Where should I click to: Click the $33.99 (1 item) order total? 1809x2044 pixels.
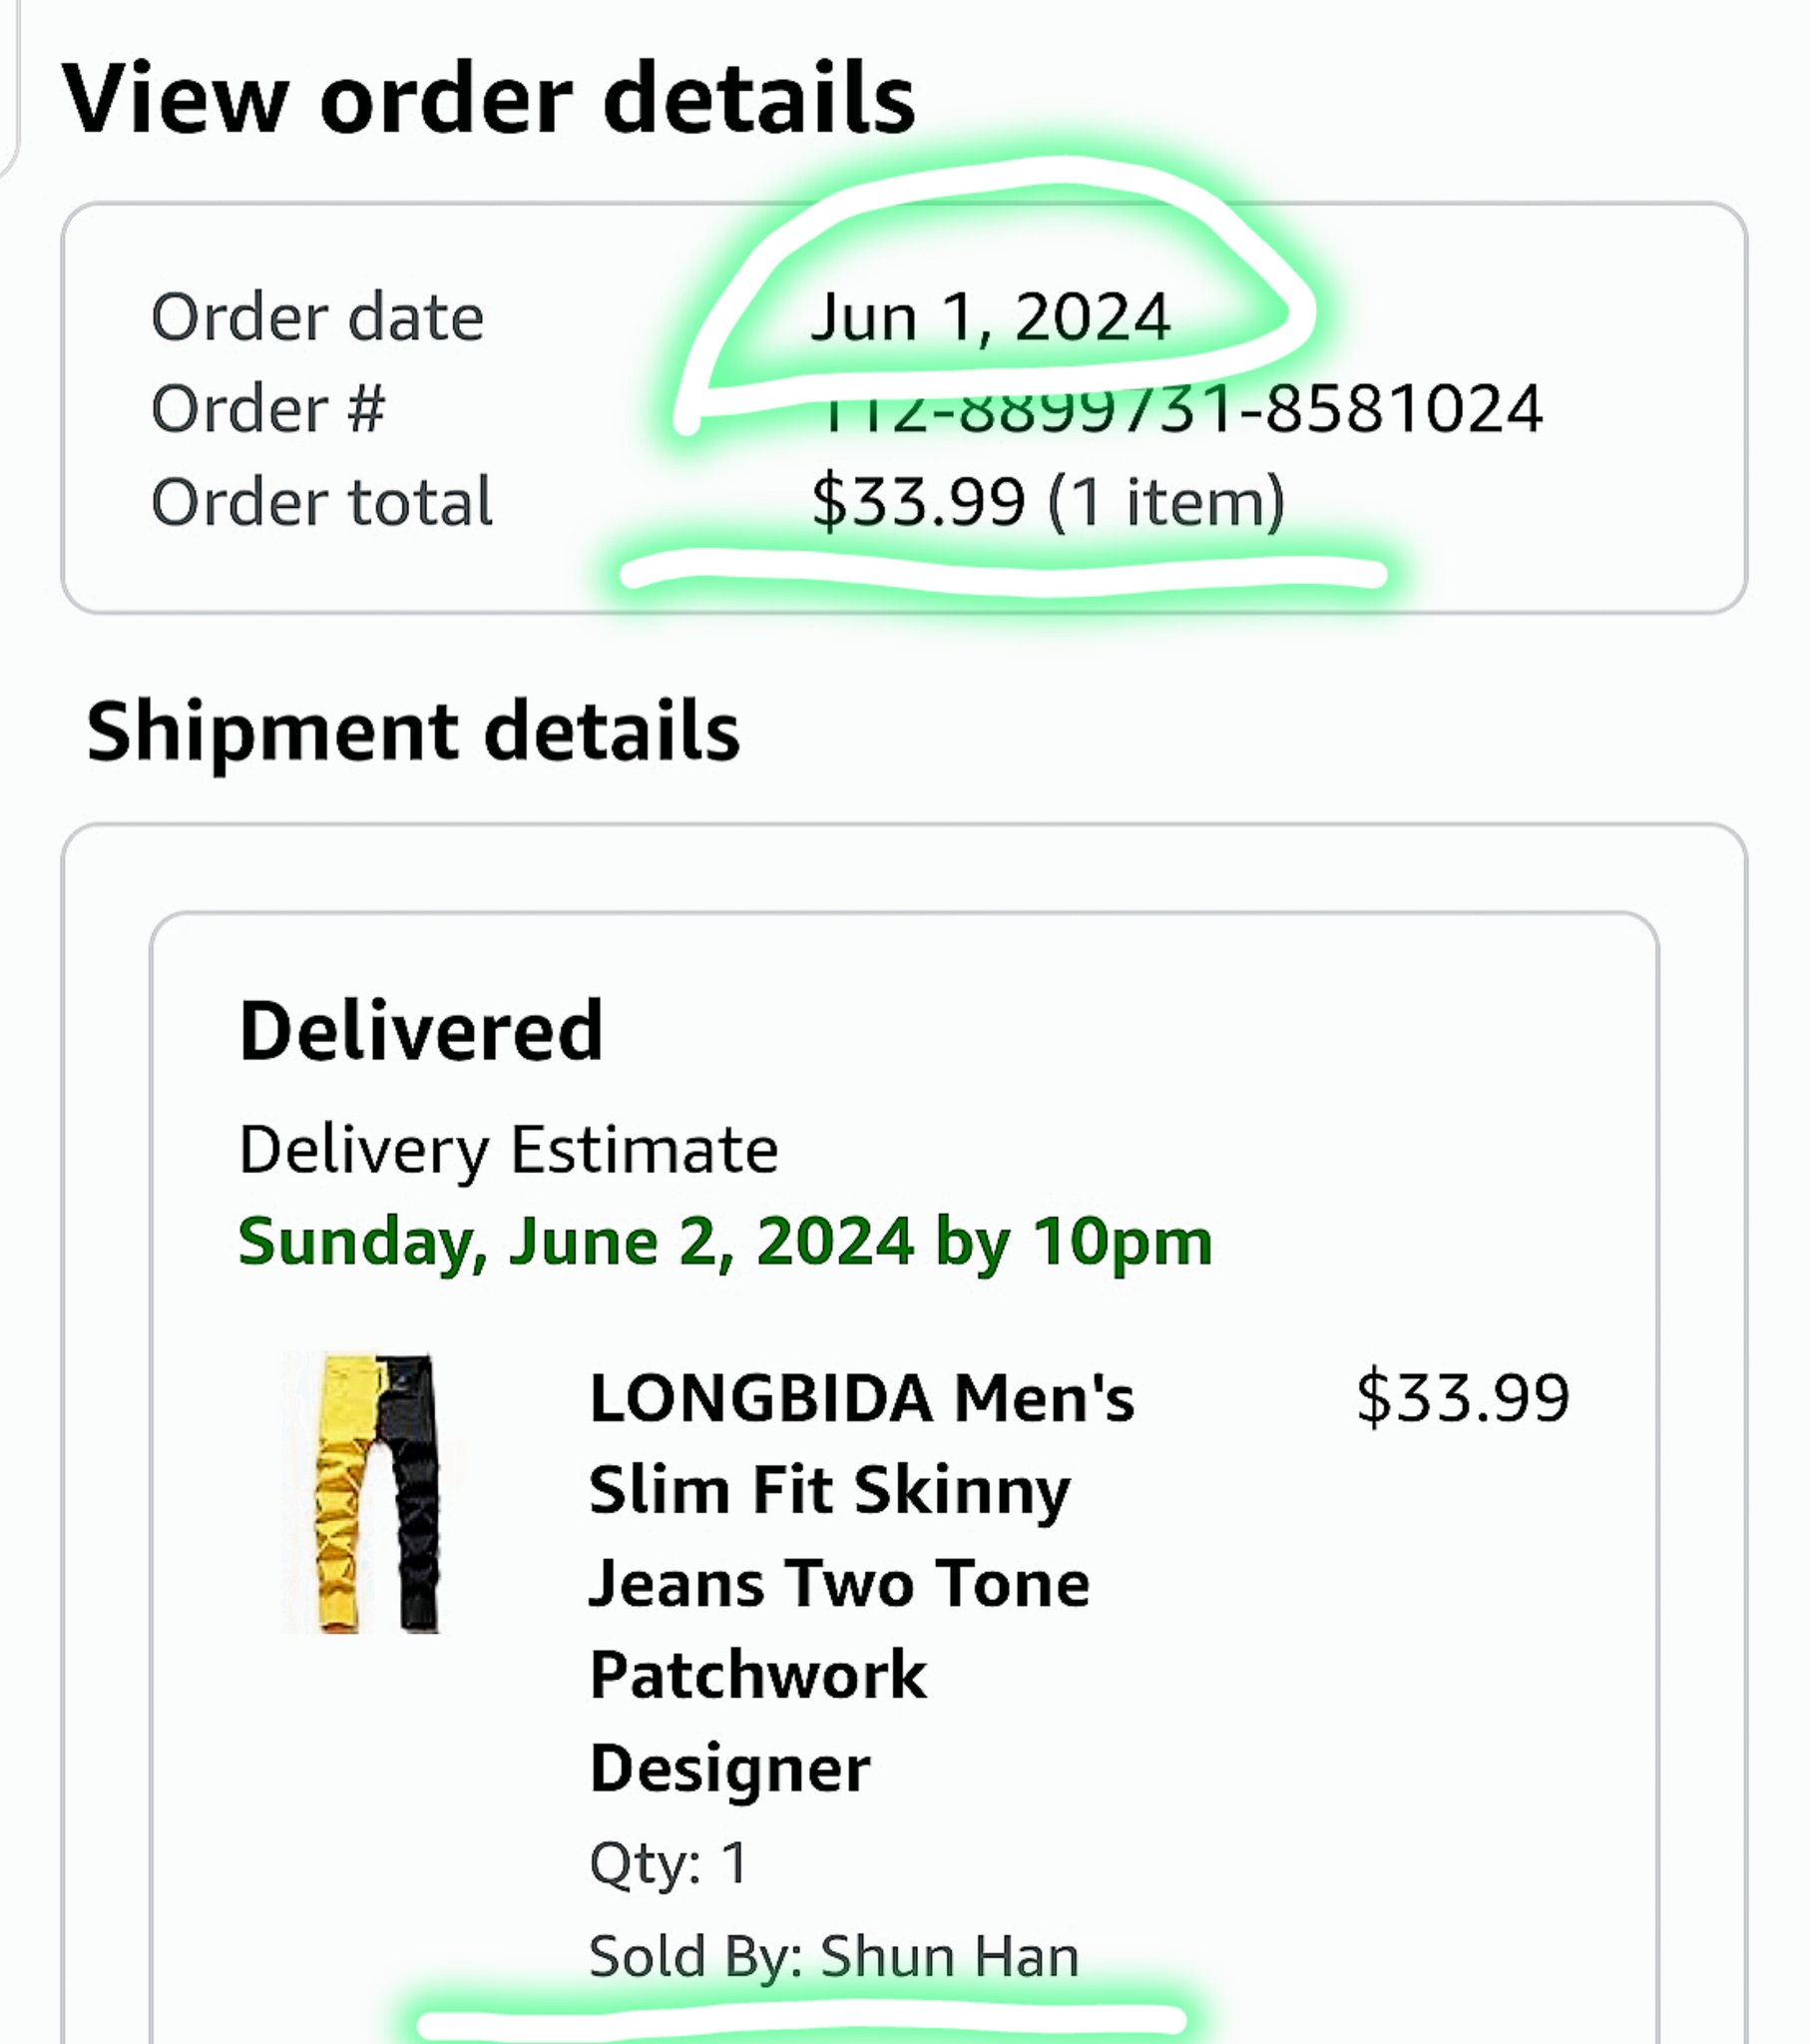[1047, 501]
